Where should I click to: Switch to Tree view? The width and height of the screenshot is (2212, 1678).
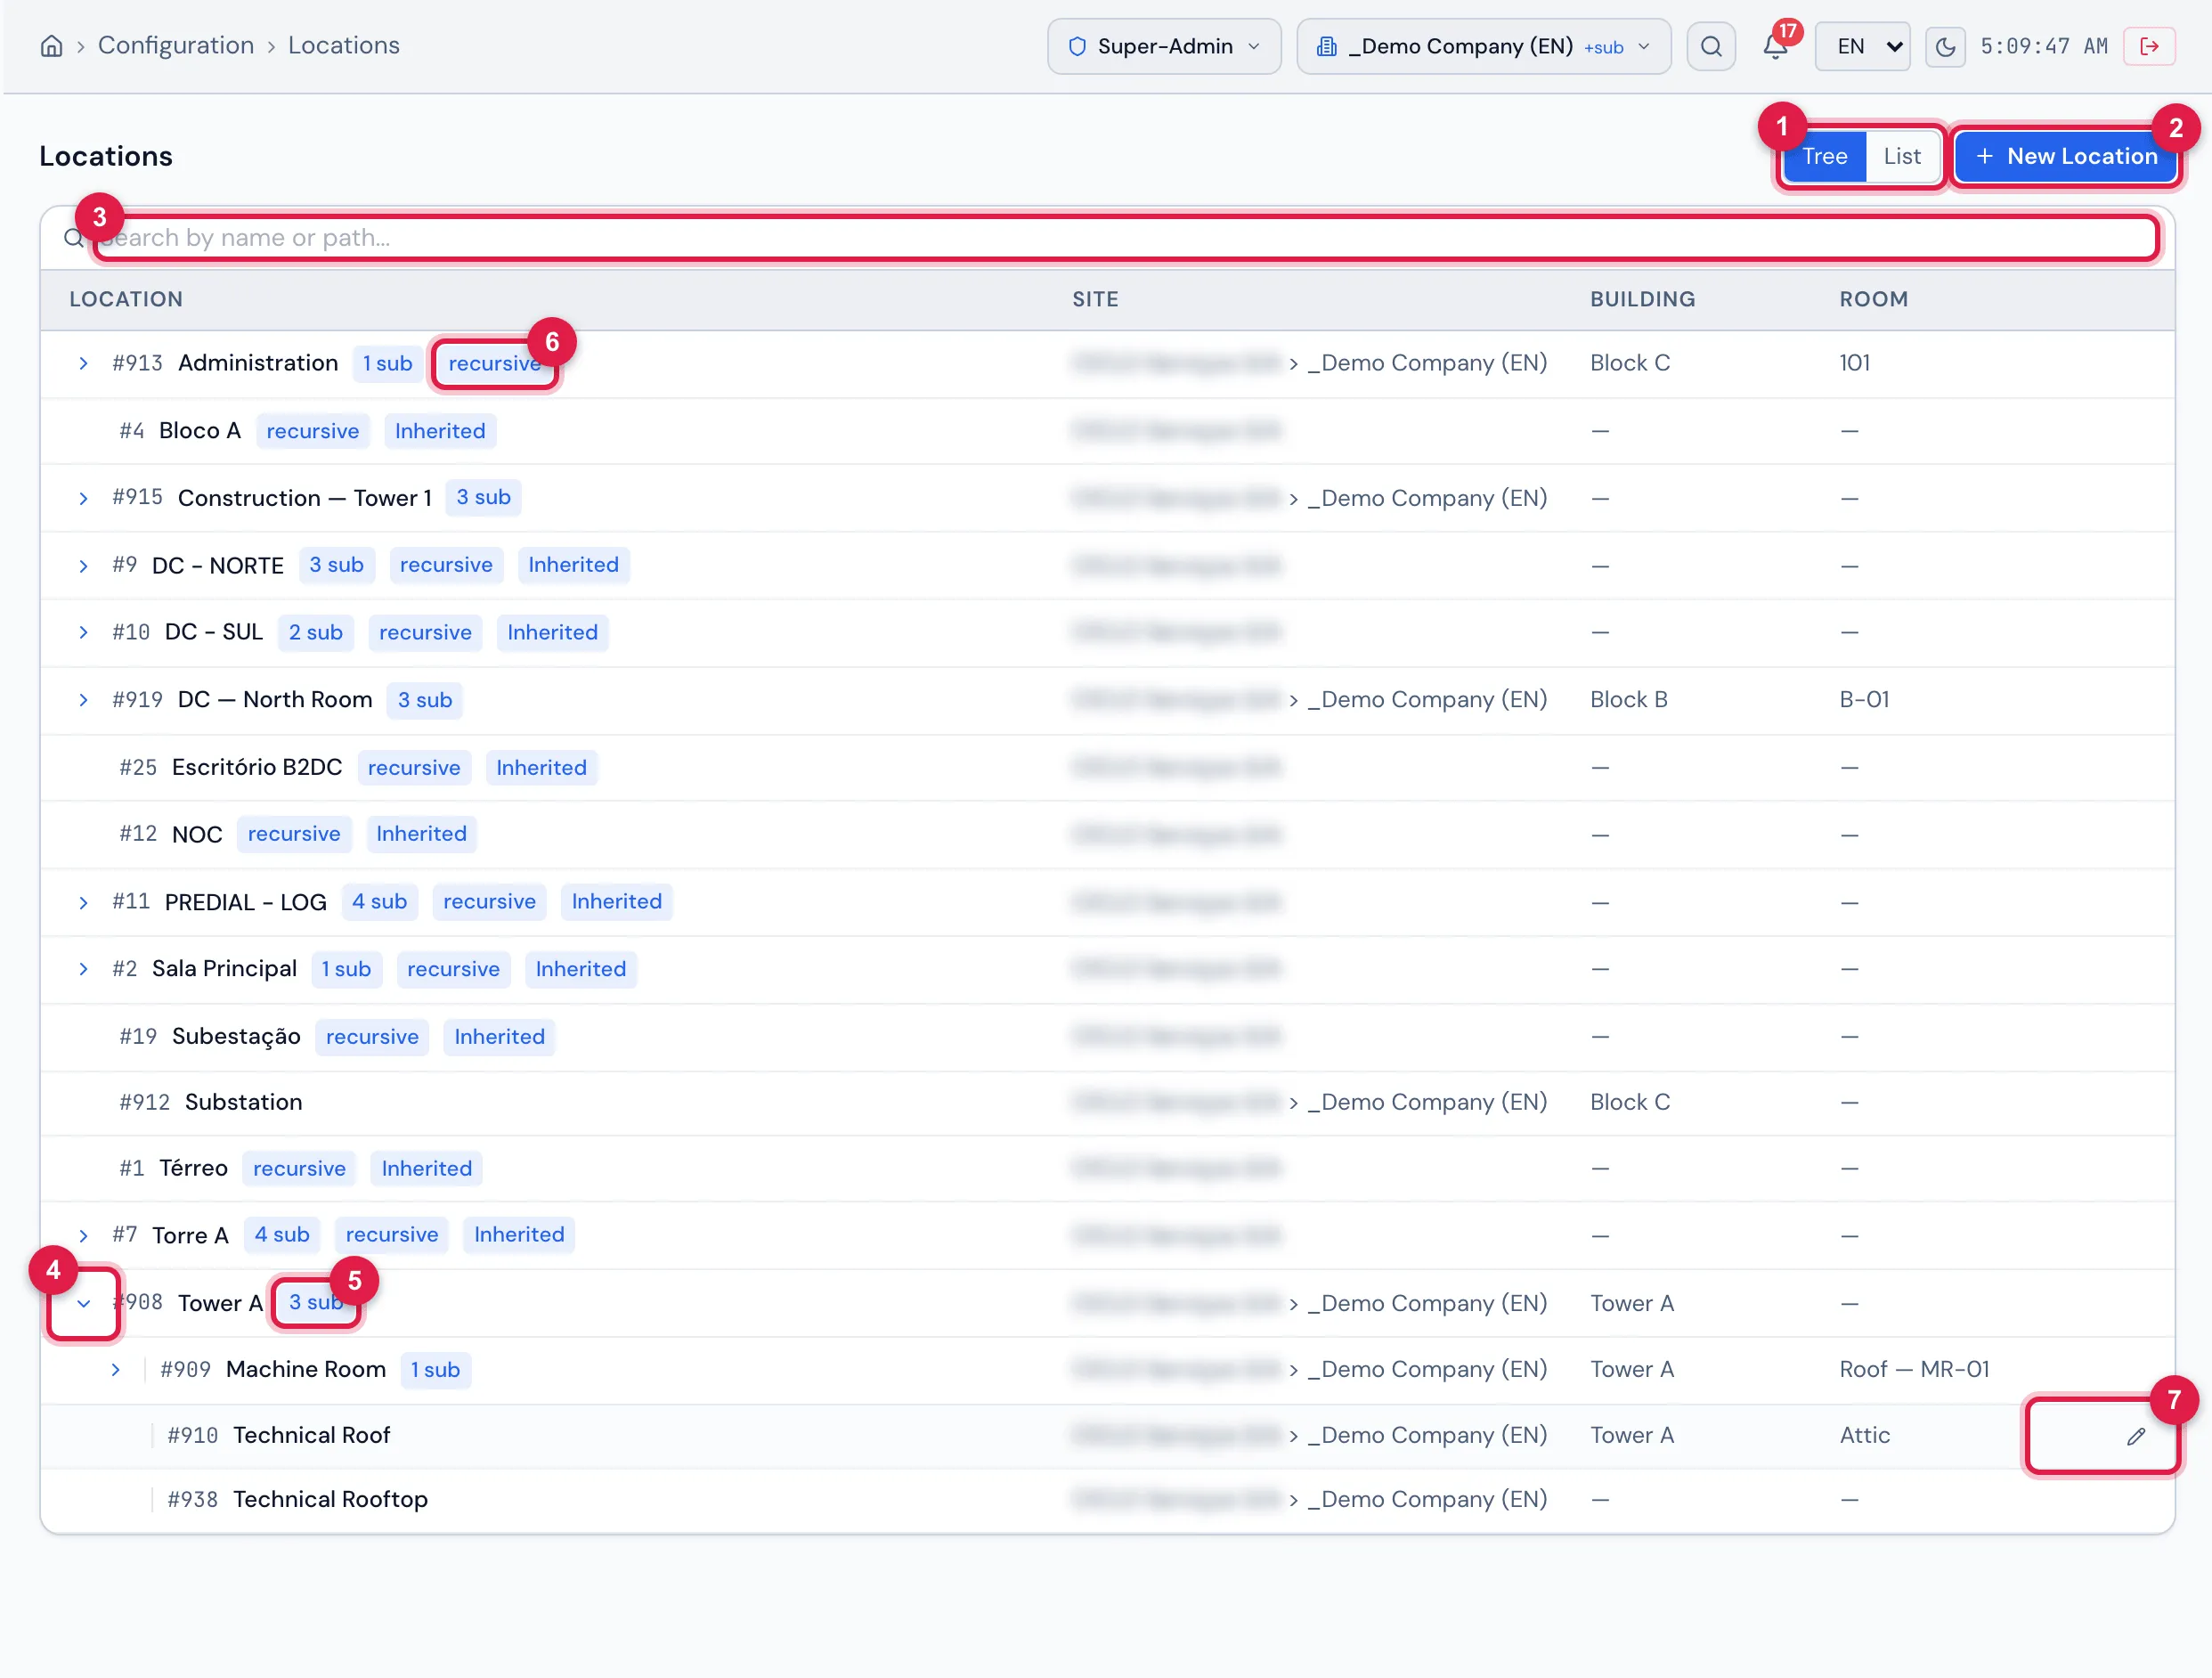[x=1824, y=156]
